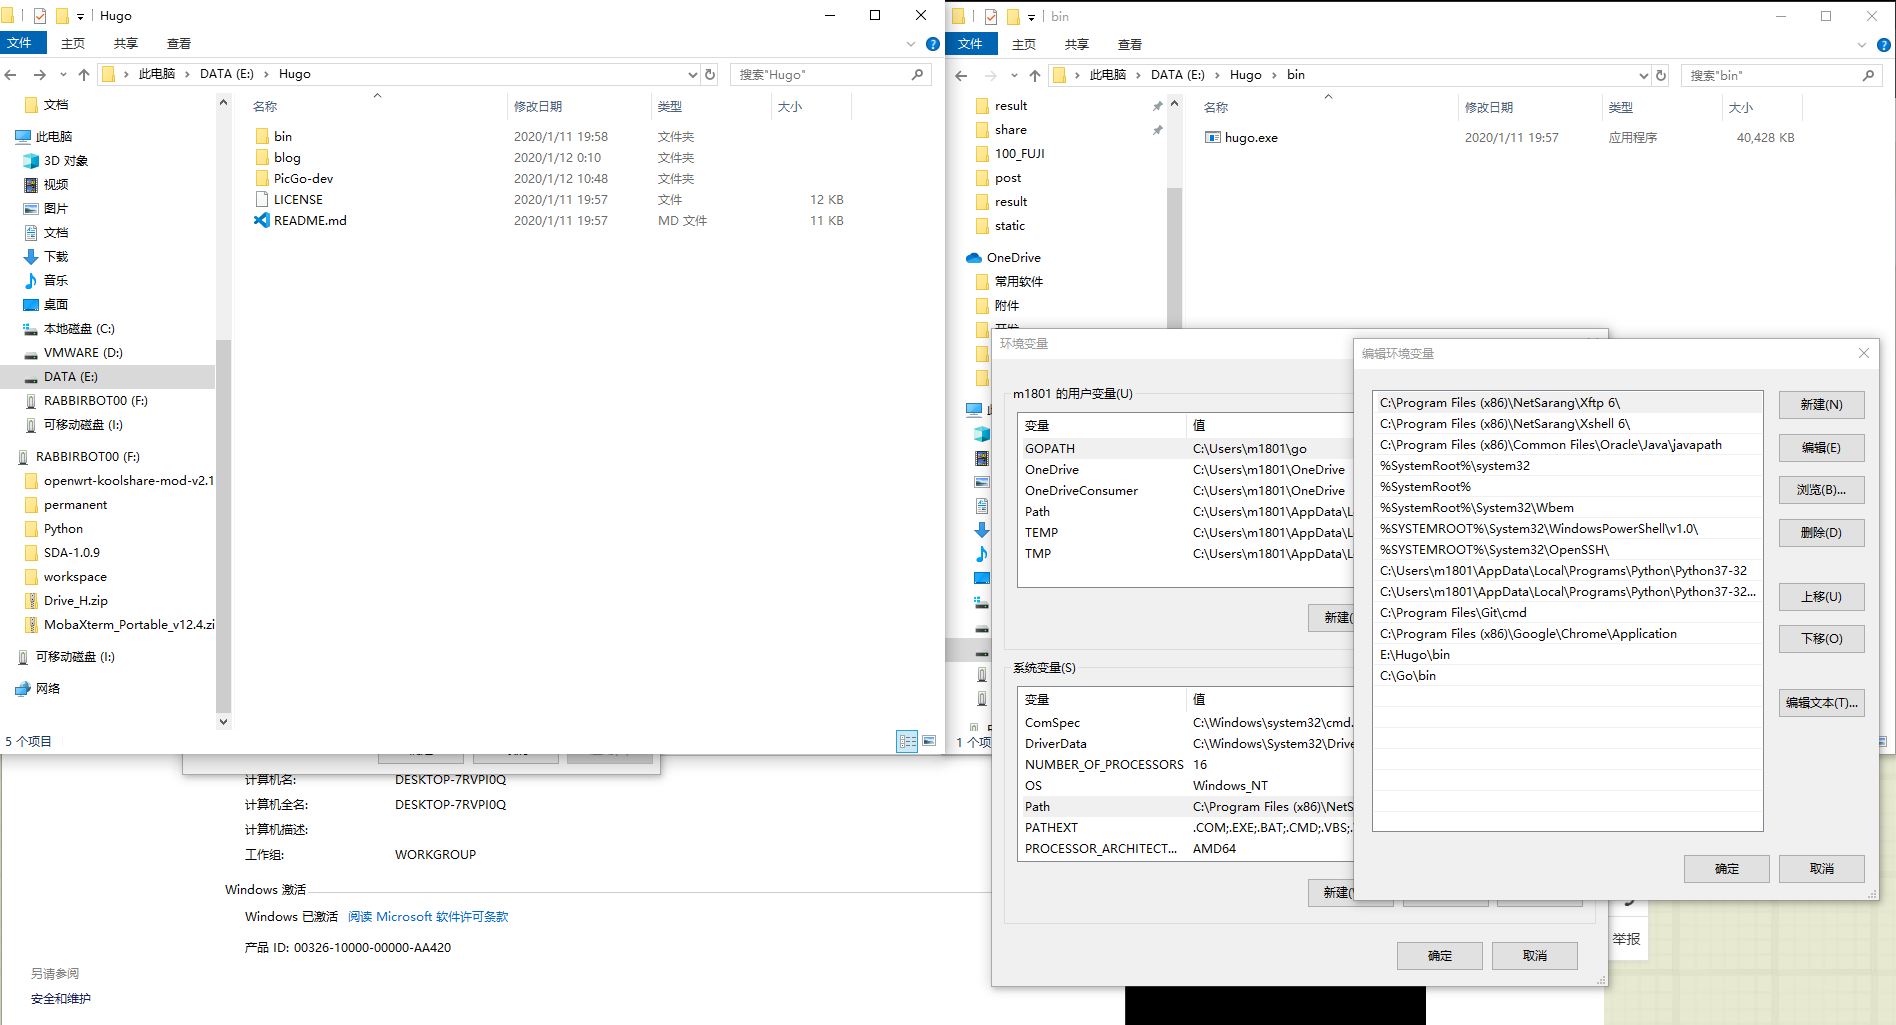Select 桌面 in Hugo navigation pane
The width and height of the screenshot is (1896, 1025).
(x=56, y=304)
